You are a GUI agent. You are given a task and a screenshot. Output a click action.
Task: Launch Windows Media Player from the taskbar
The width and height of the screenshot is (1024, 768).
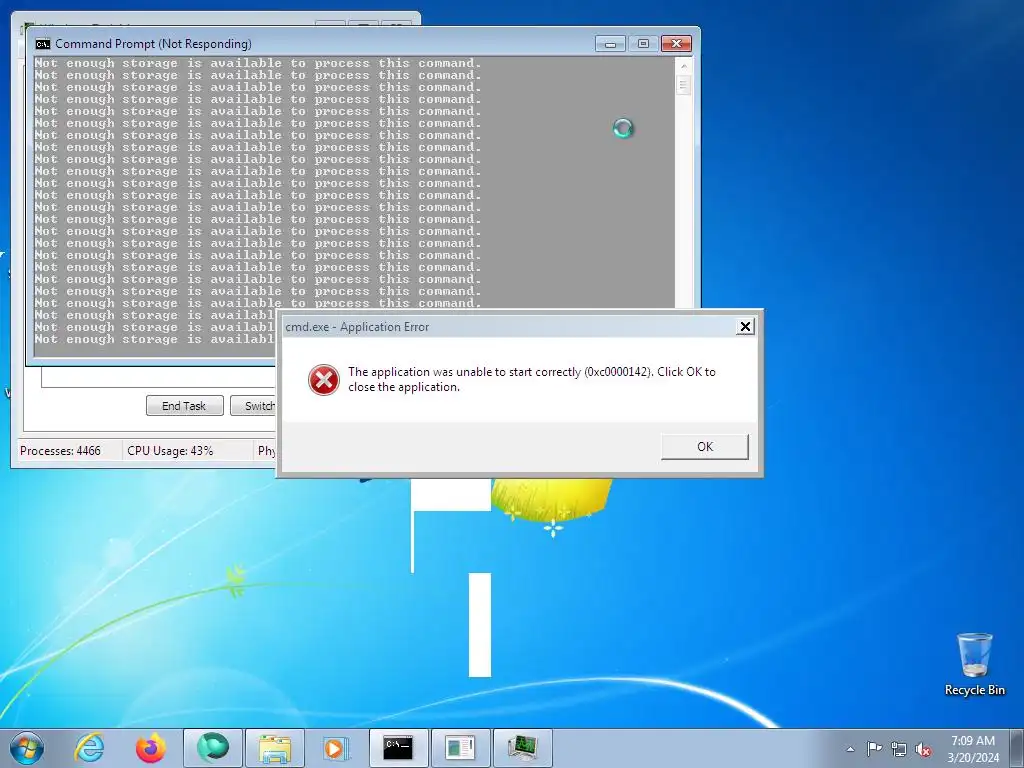336,748
